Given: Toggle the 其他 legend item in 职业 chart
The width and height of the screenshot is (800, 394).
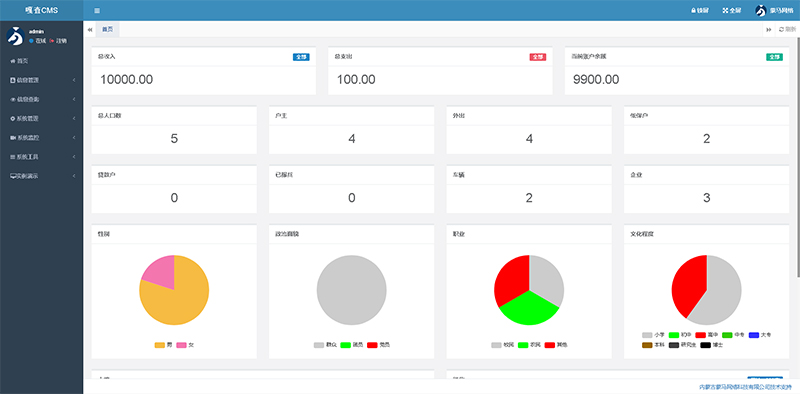Looking at the screenshot, I should point(556,345).
